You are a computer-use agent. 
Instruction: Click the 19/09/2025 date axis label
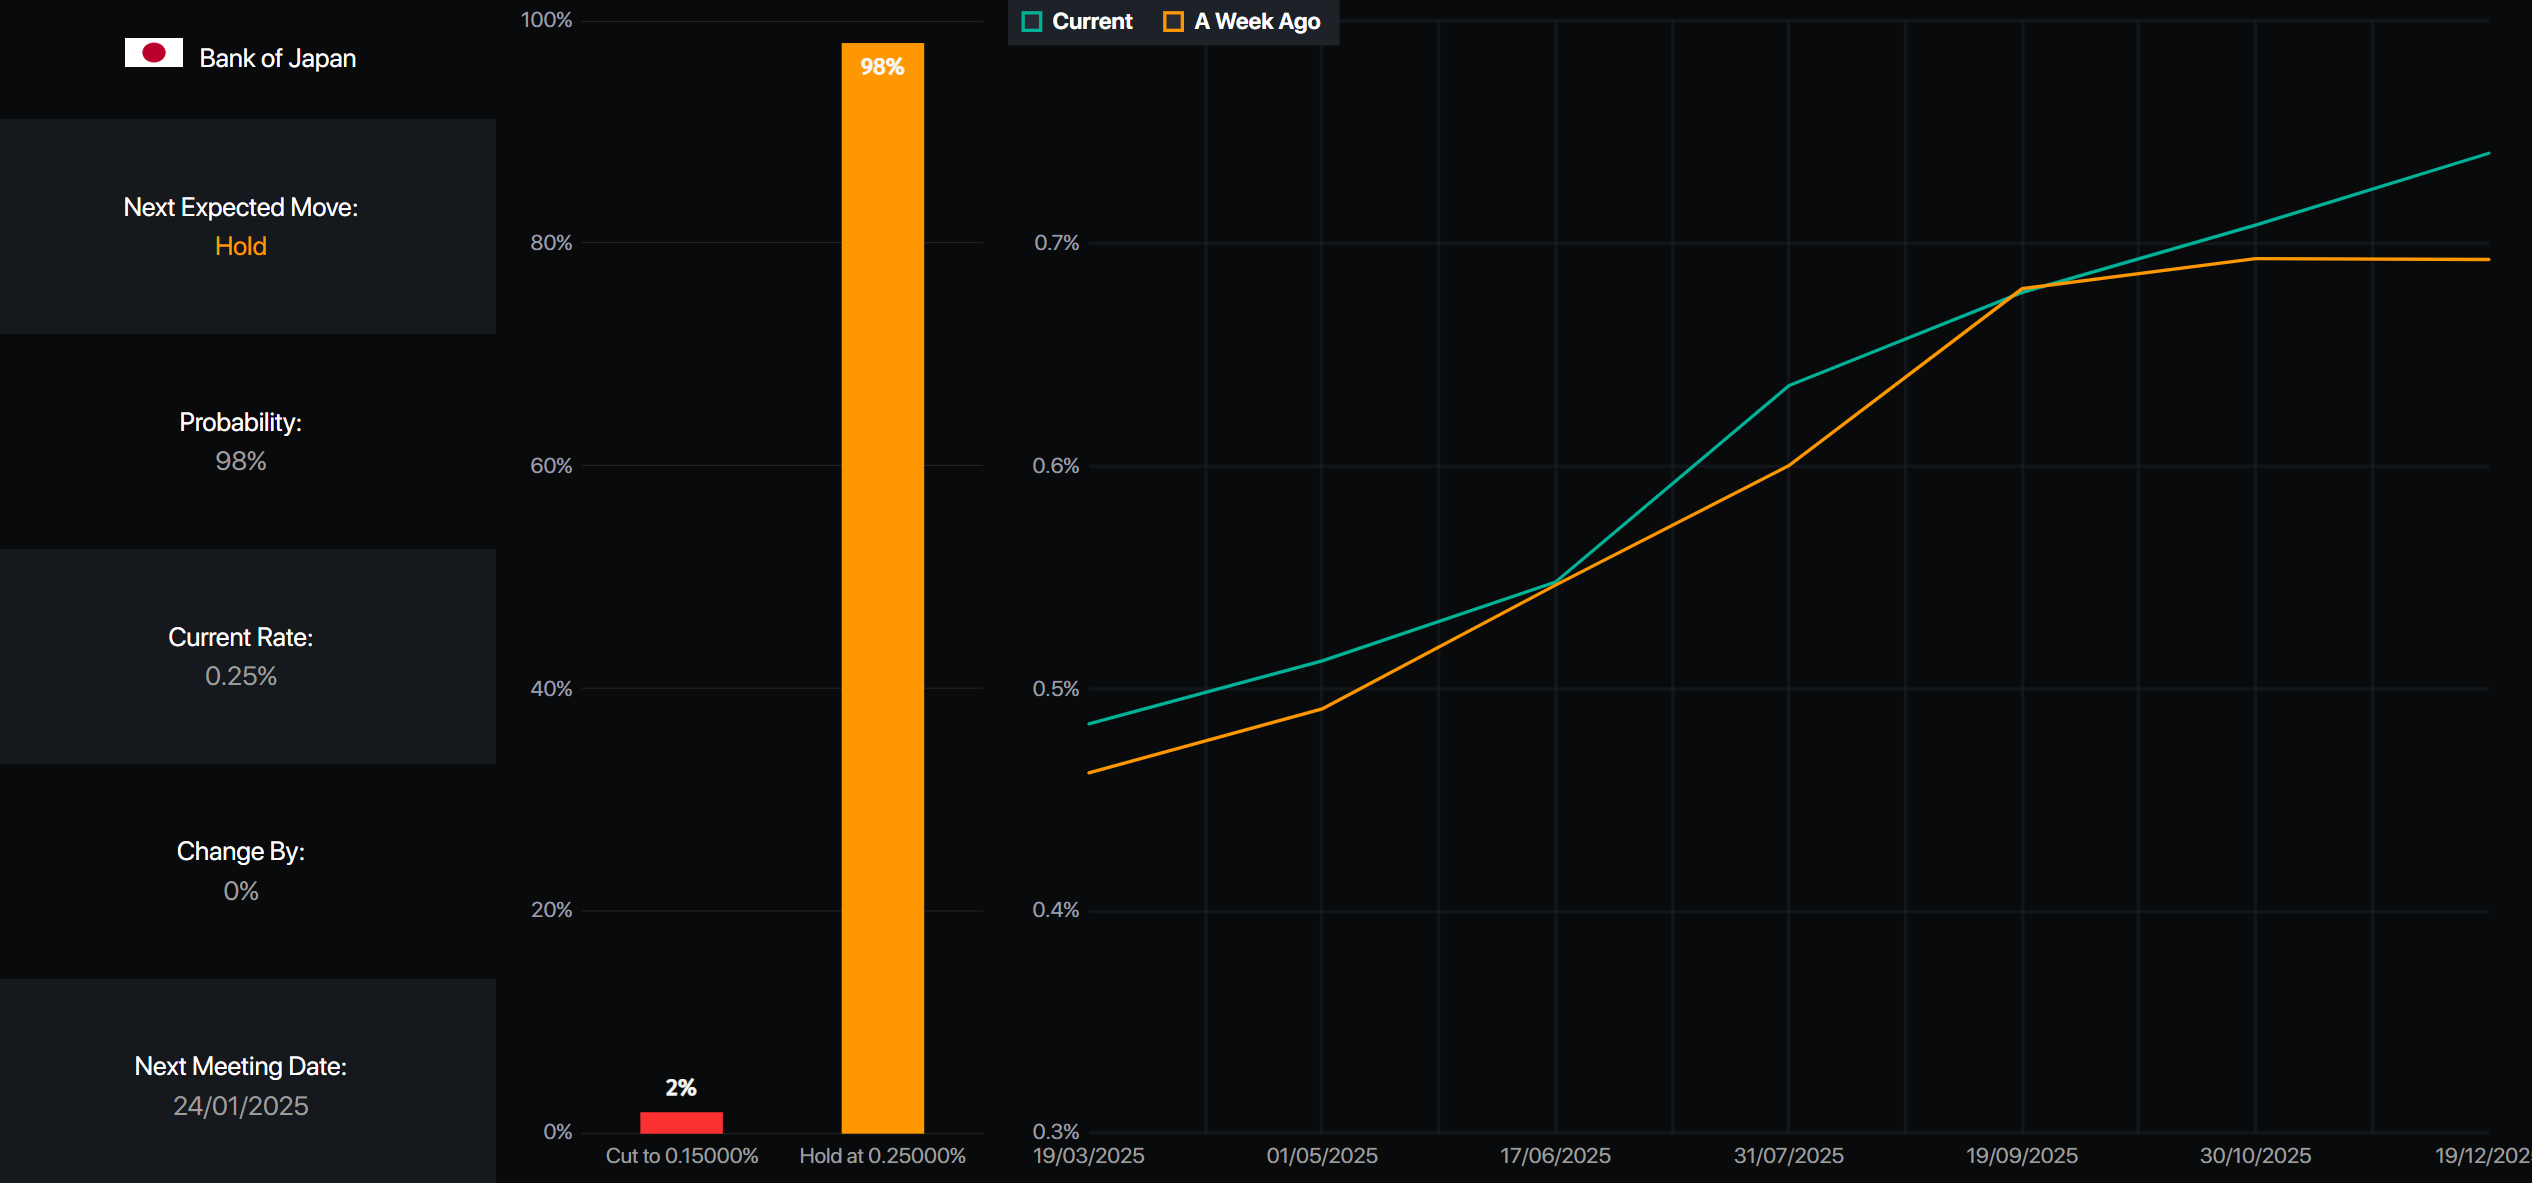pyautogui.click(x=2021, y=1156)
